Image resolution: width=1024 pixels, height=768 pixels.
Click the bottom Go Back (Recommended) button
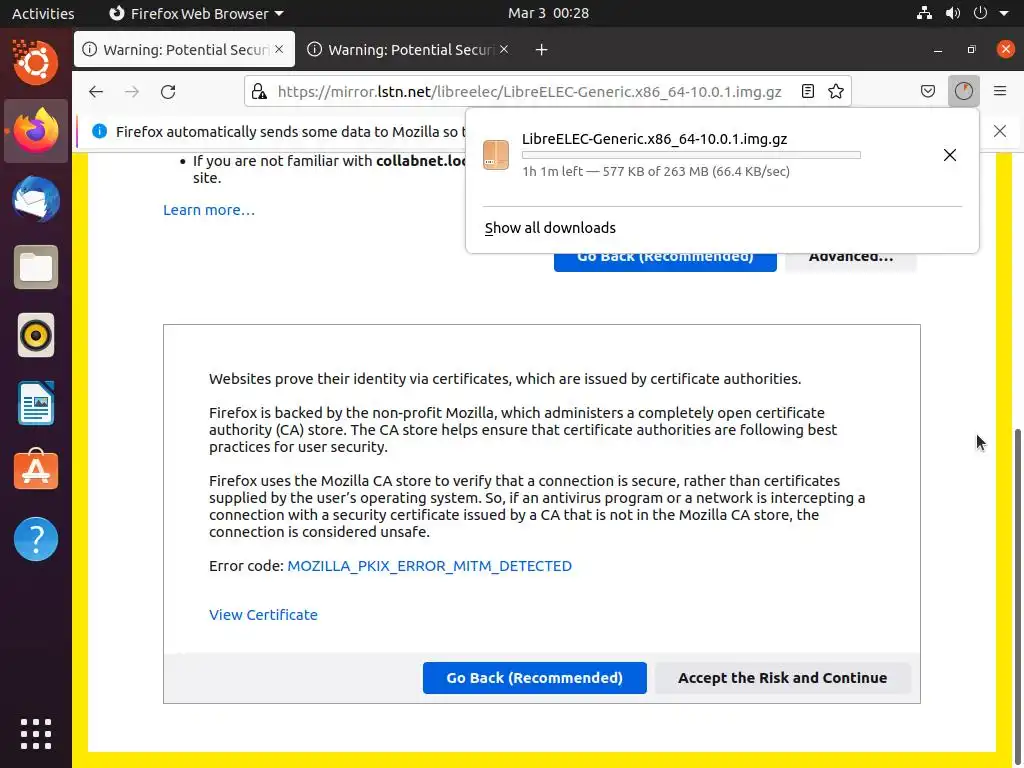[534, 678]
